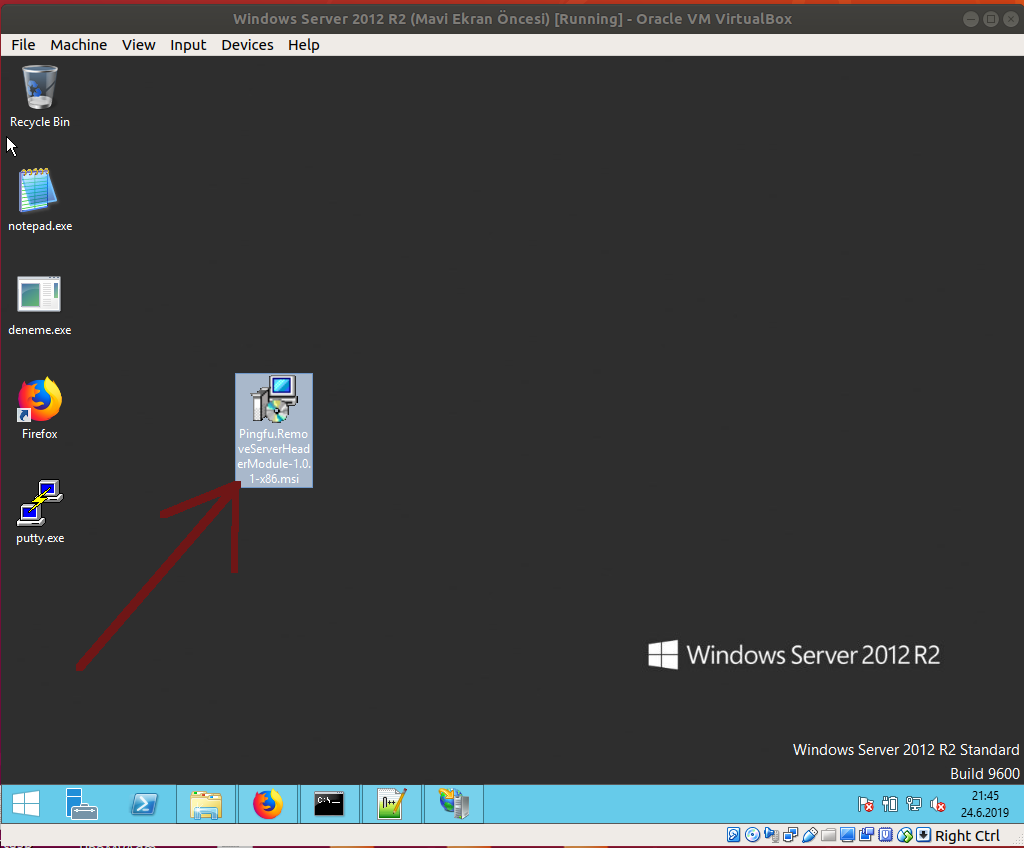The height and width of the screenshot is (848, 1024).
Task: Click the keyboard capture Right Ctrl indicator
Action: (923, 835)
